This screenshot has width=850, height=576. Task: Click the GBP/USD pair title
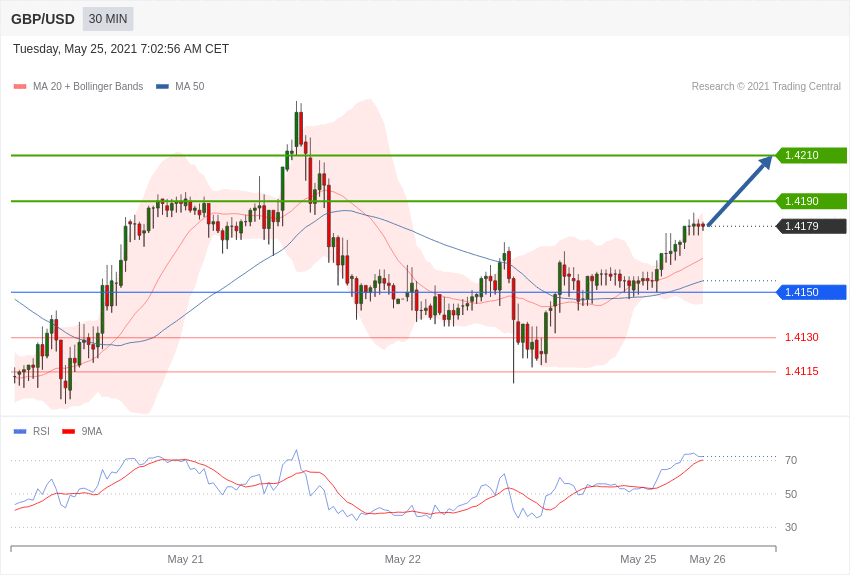tap(43, 20)
